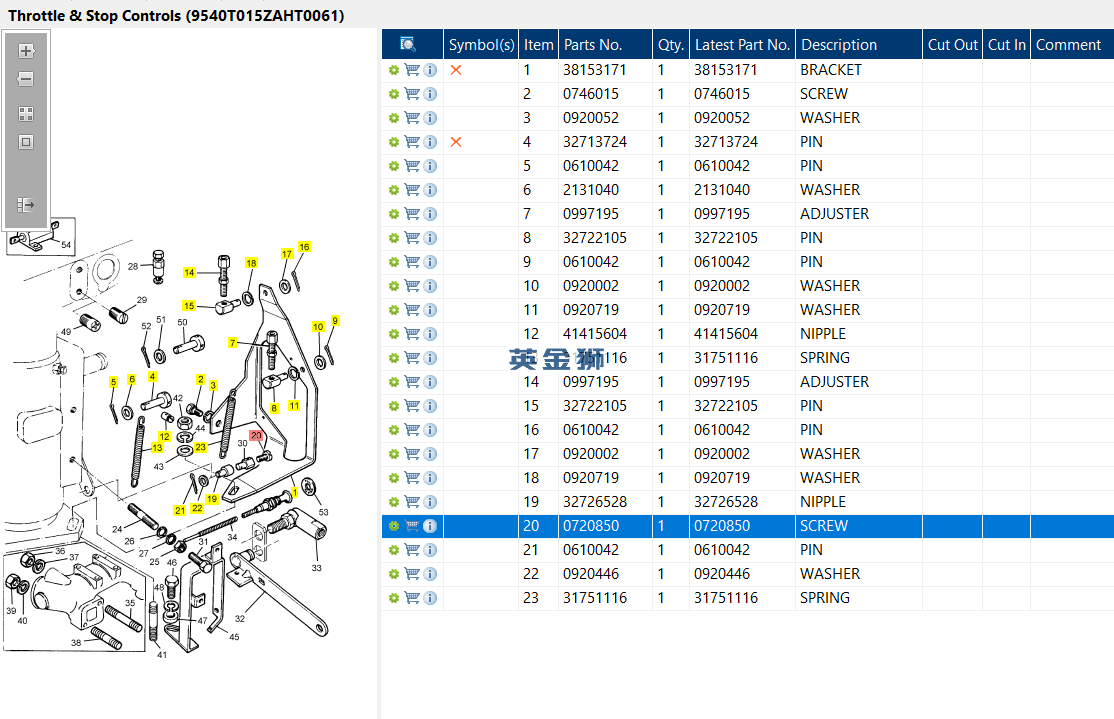The height and width of the screenshot is (719, 1114).
Task: Click description ADJUSTER in item 7 row
Action: tap(835, 214)
